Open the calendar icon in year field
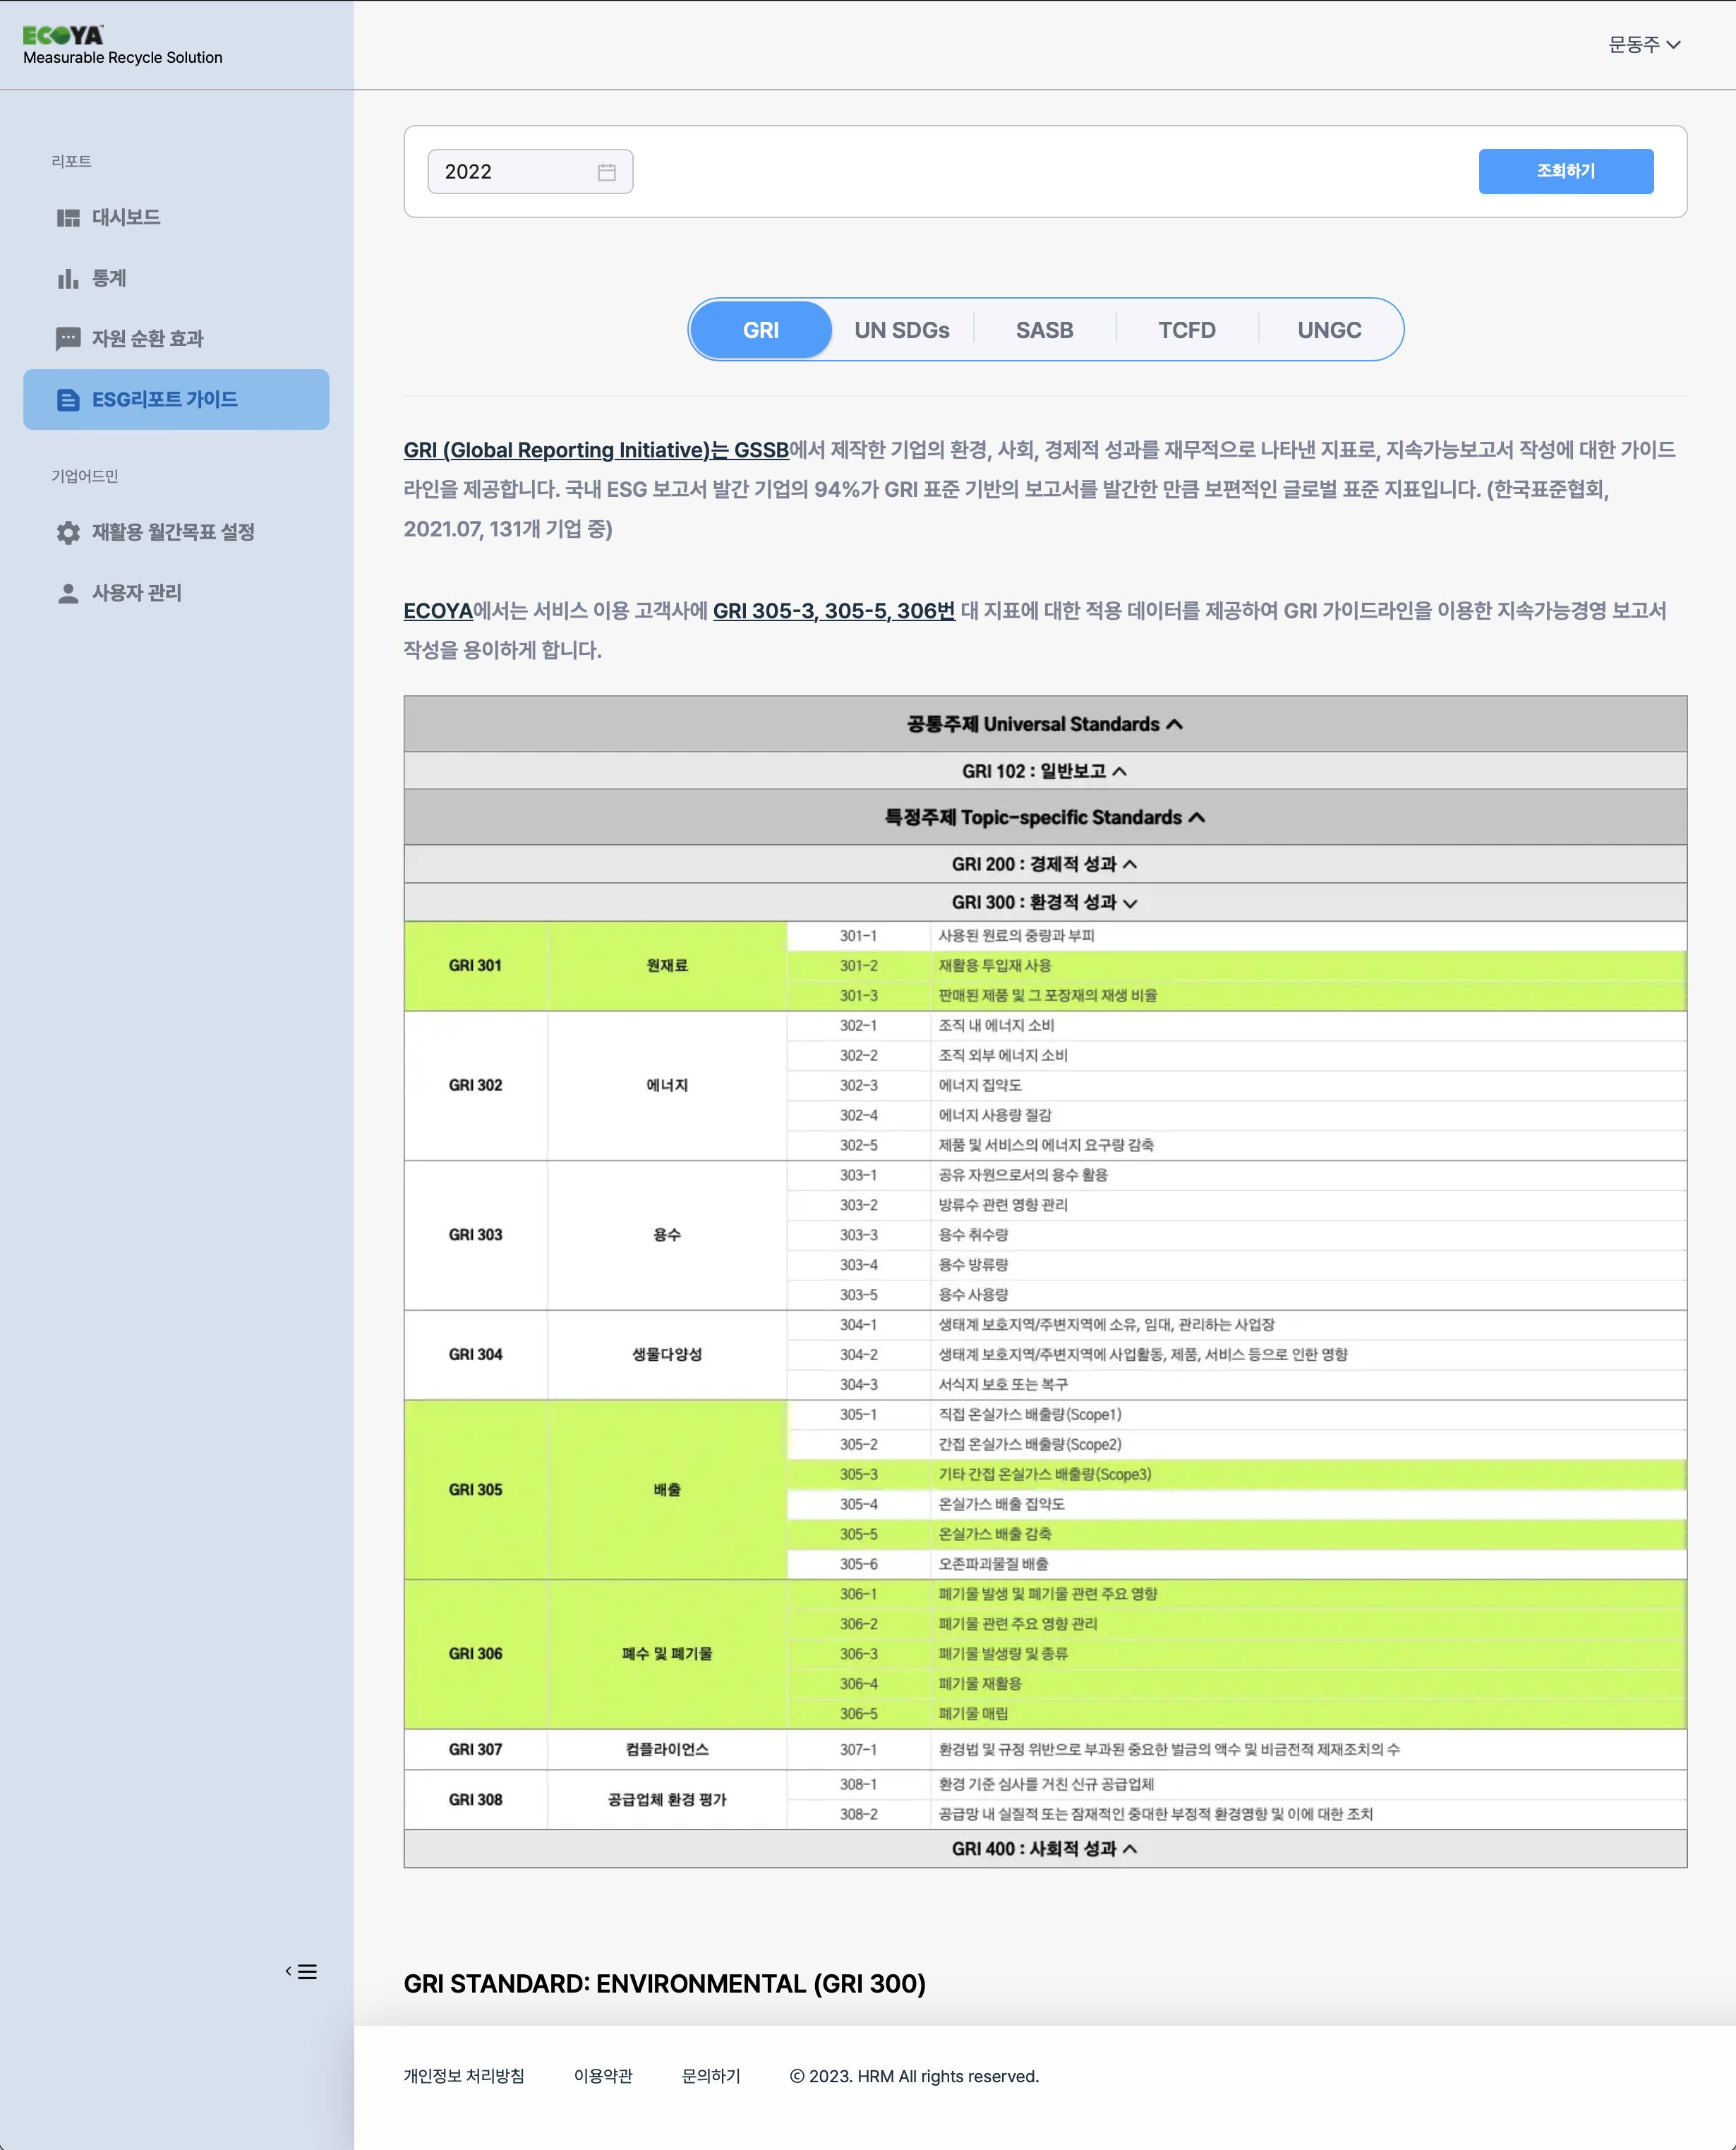This screenshot has height=2150, width=1736. 606,172
